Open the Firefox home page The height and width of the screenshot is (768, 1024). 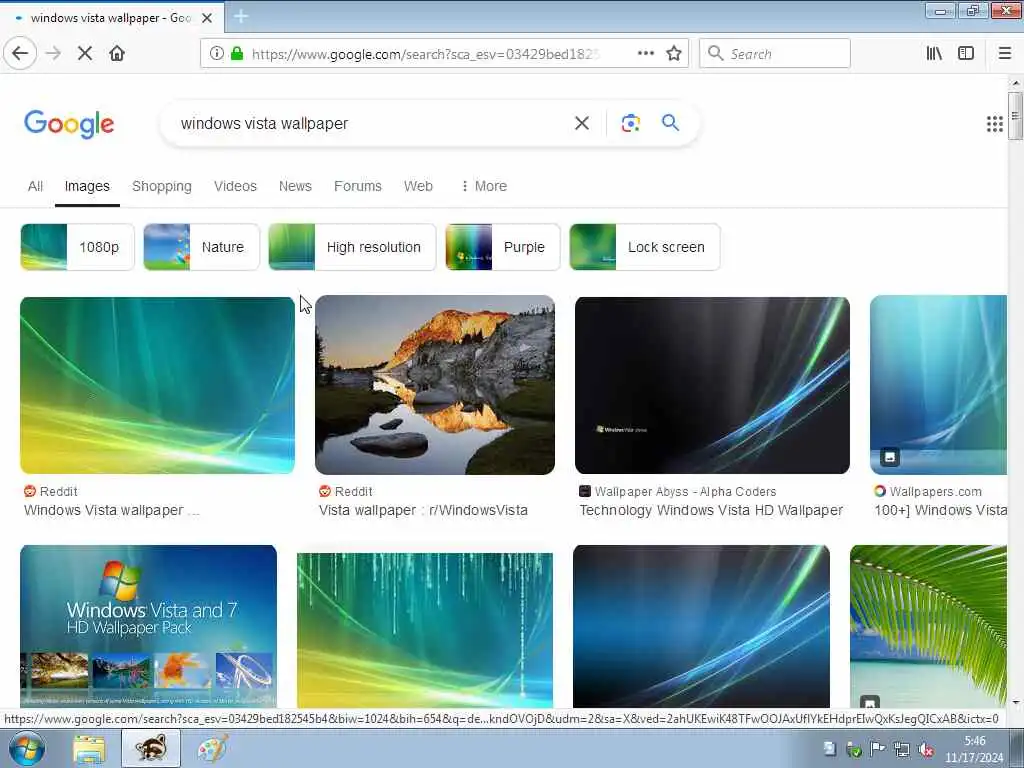pyautogui.click(x=117, y=54)
